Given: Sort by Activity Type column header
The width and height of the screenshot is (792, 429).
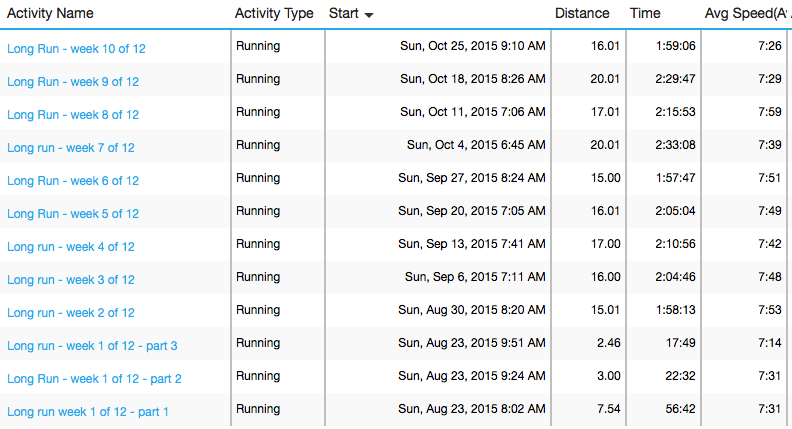Looking at the screenshot, I should (x=273, y=14).
